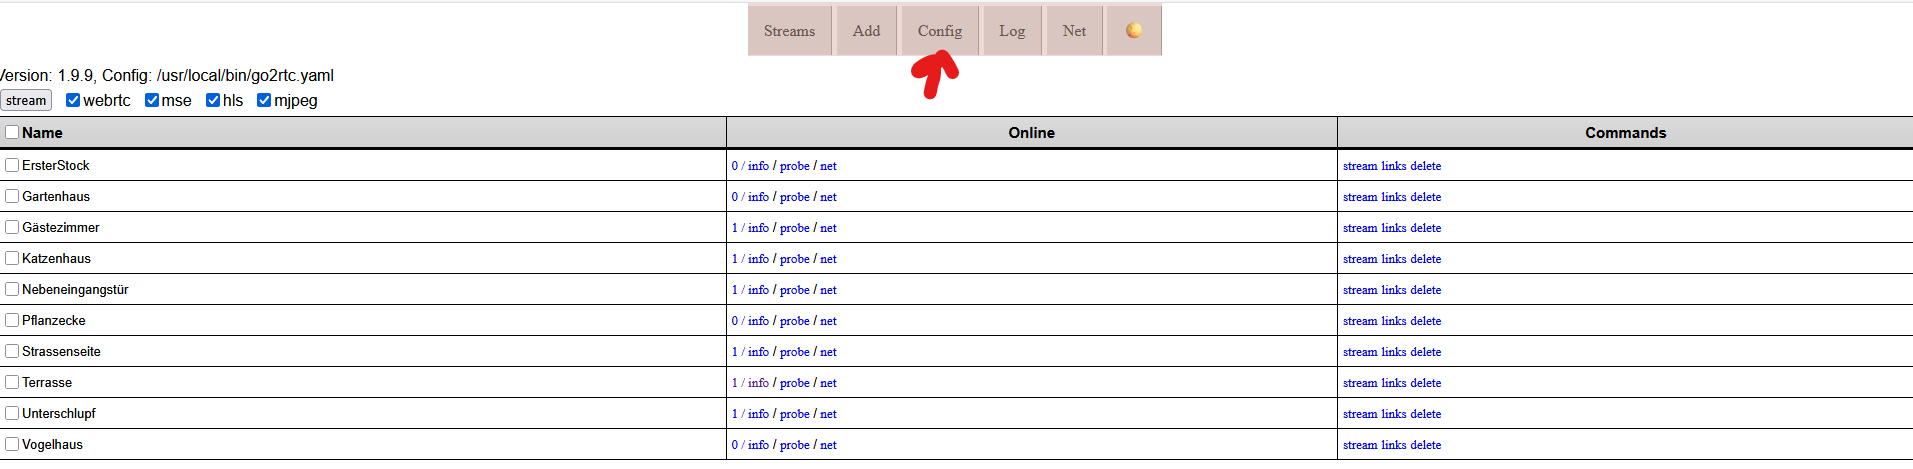Open links for Terrasse

[x=1394, y=383]
